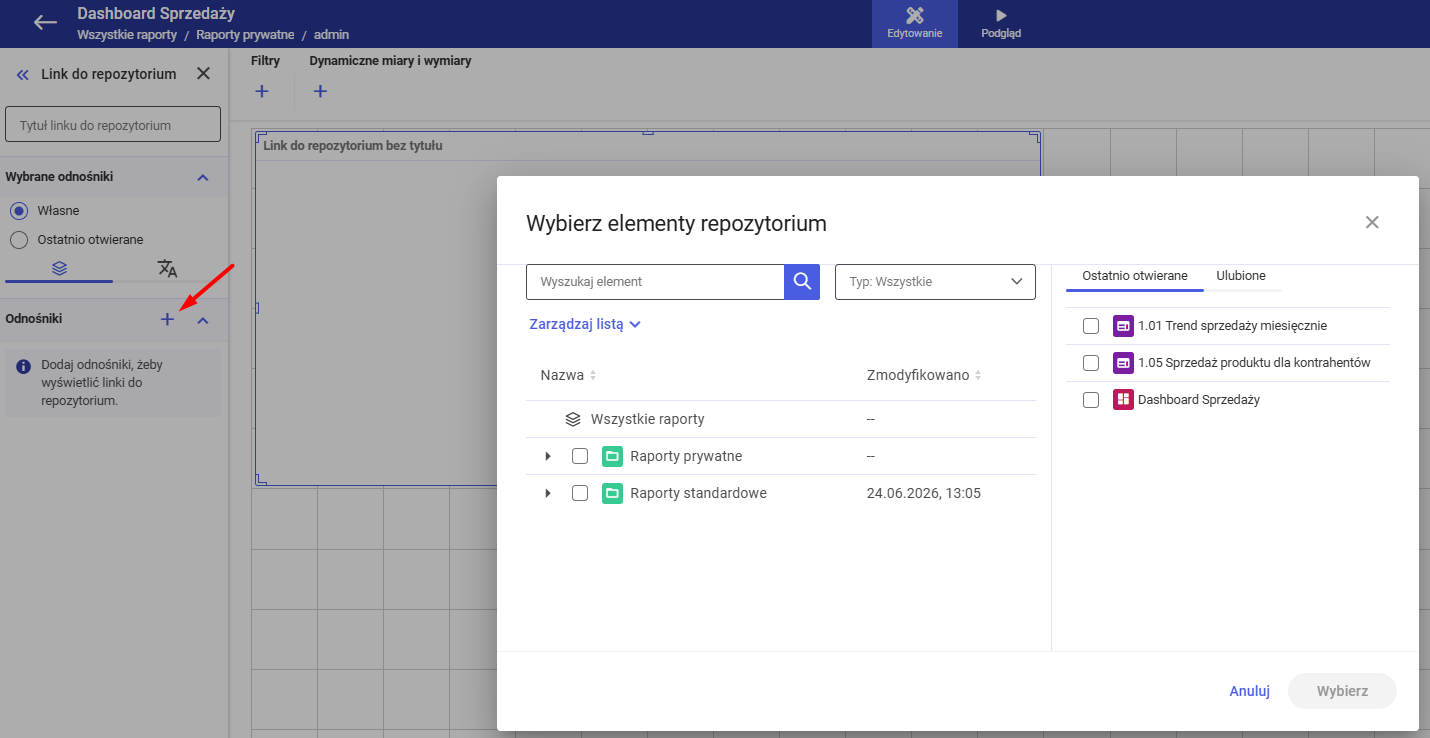
Task: Click Raporty prywatne in the breadcrumb
Action: [245, 35]
